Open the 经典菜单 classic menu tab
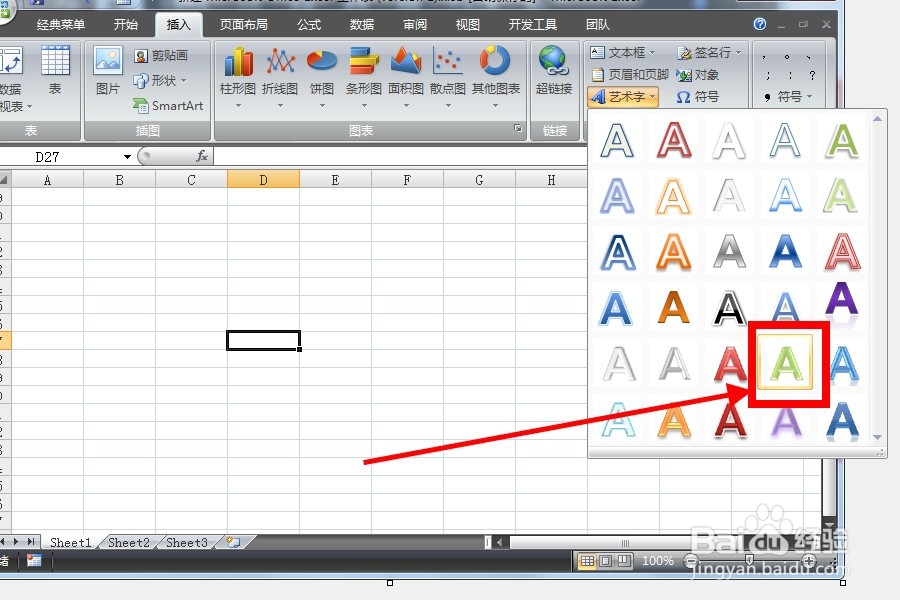Viewport: 900px width, 600px height. pyautogui.click(x=60, y=25)
